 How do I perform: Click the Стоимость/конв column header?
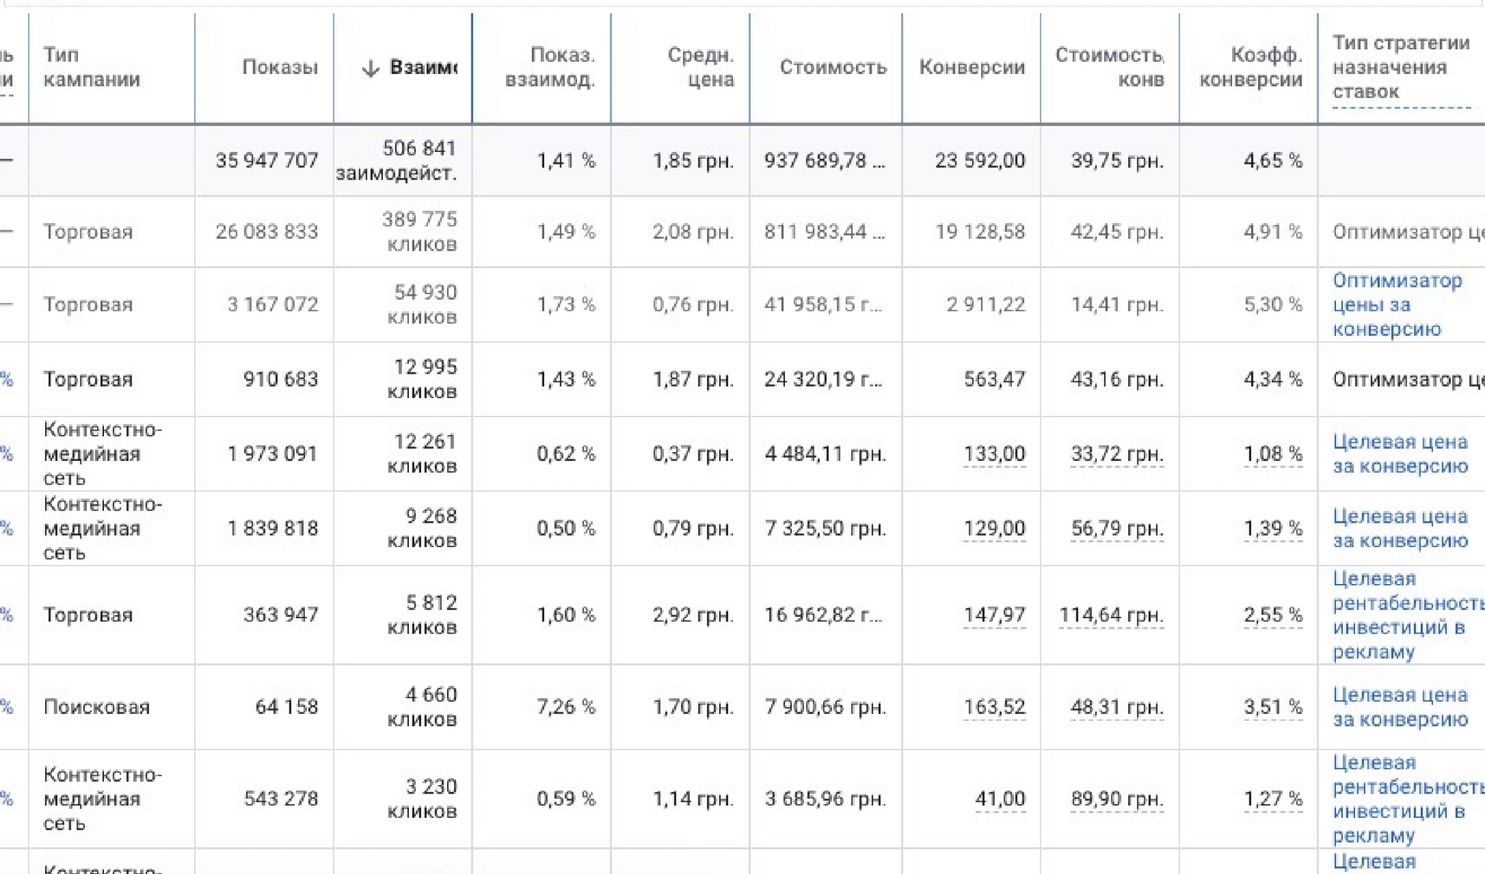[1109, 67]
